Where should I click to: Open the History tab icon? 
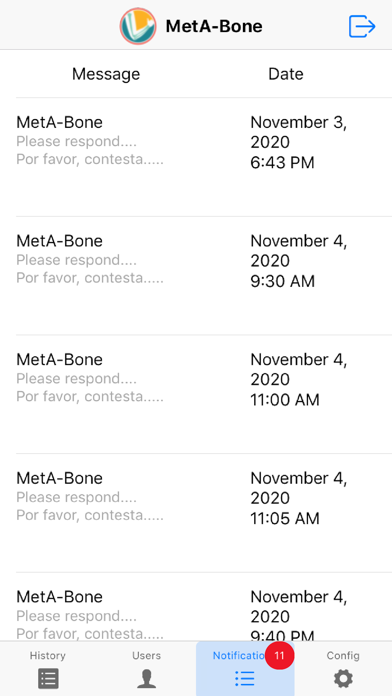click(x=48, y=678)
